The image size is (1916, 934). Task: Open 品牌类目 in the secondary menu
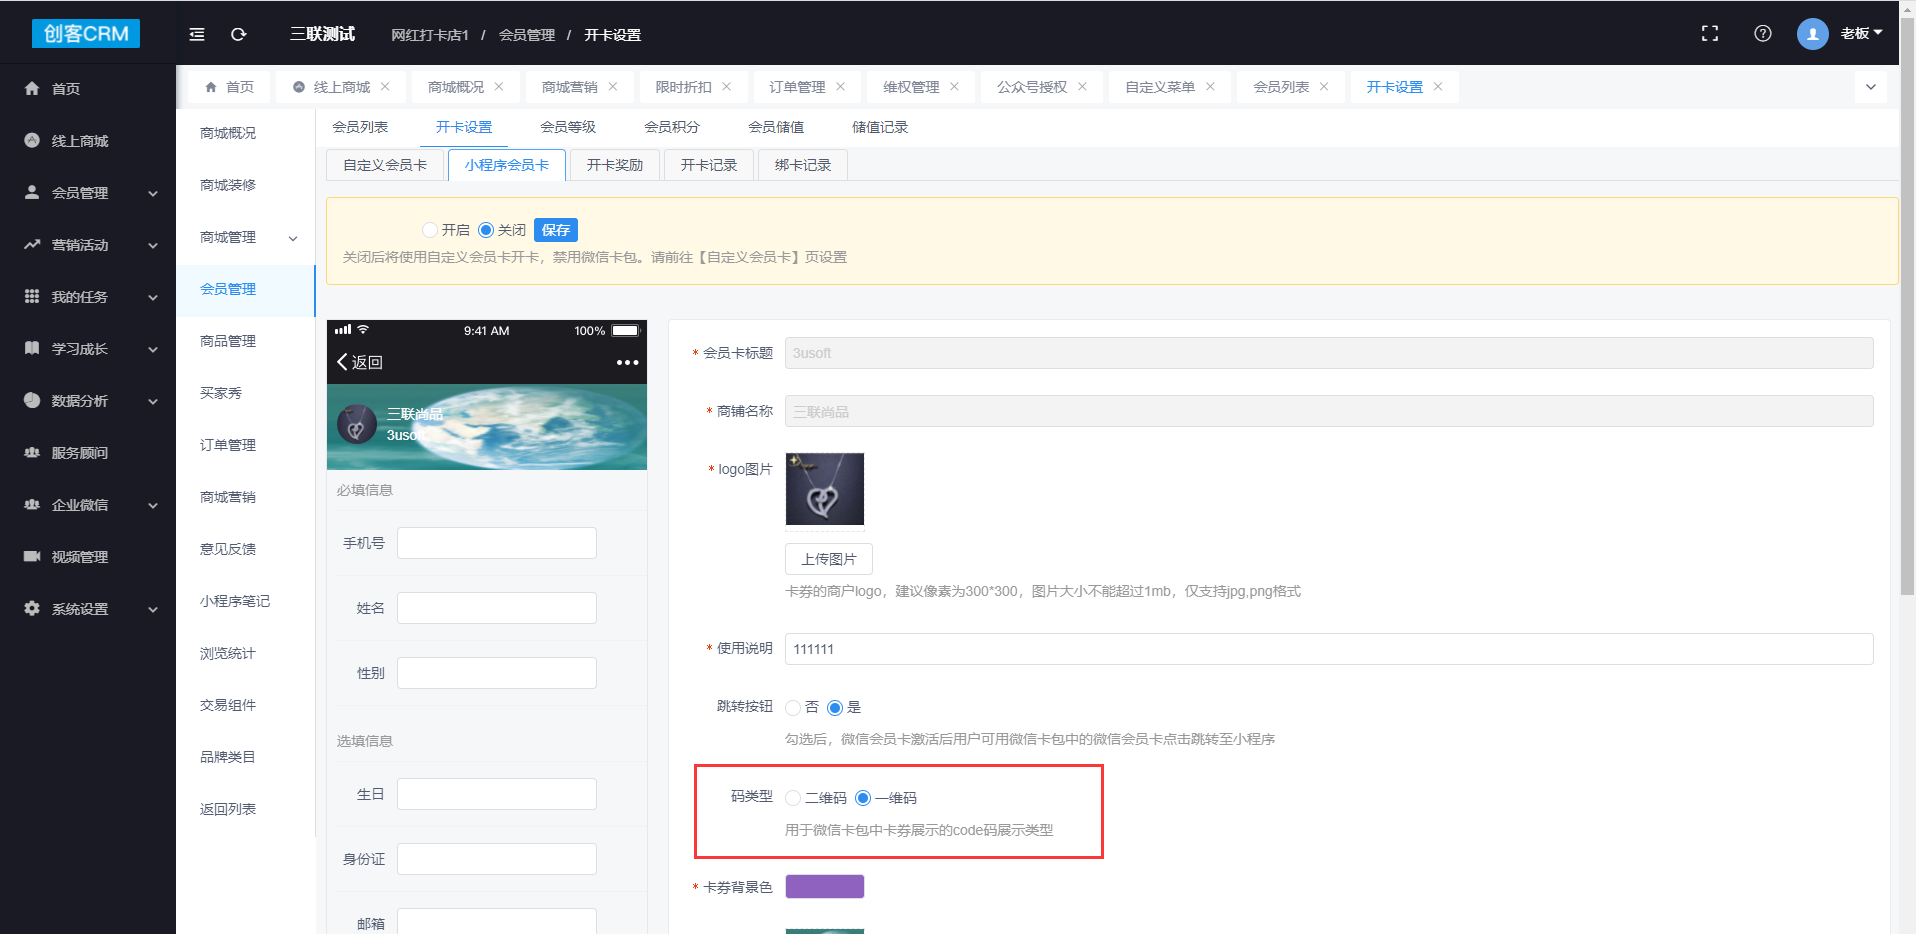pos(228,757)
